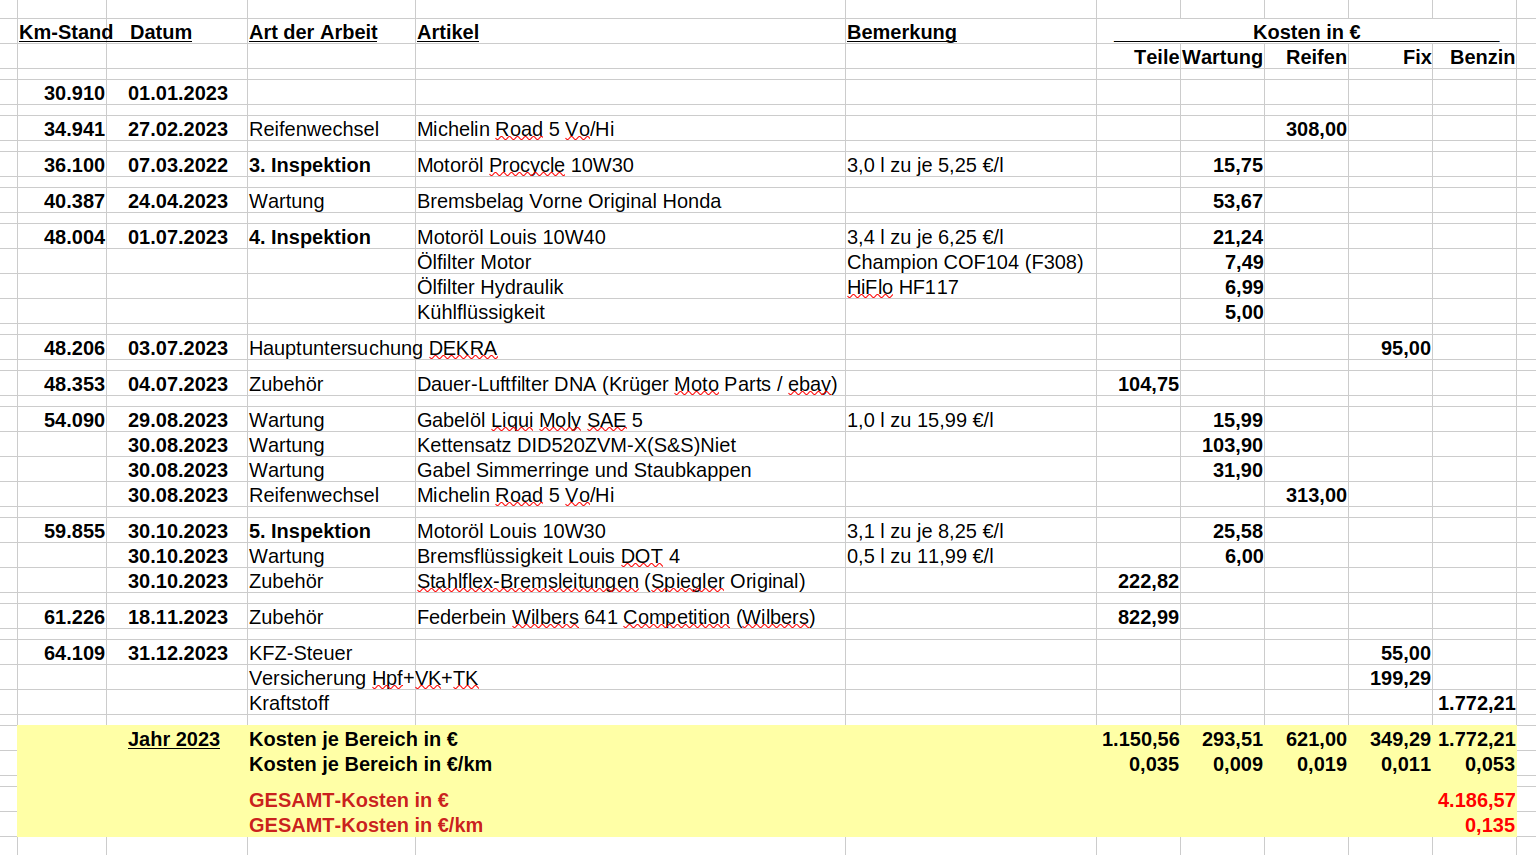The image size is (1536, 855).
Task: Select the 3. Inspektion cell
Action: (310, 165)
